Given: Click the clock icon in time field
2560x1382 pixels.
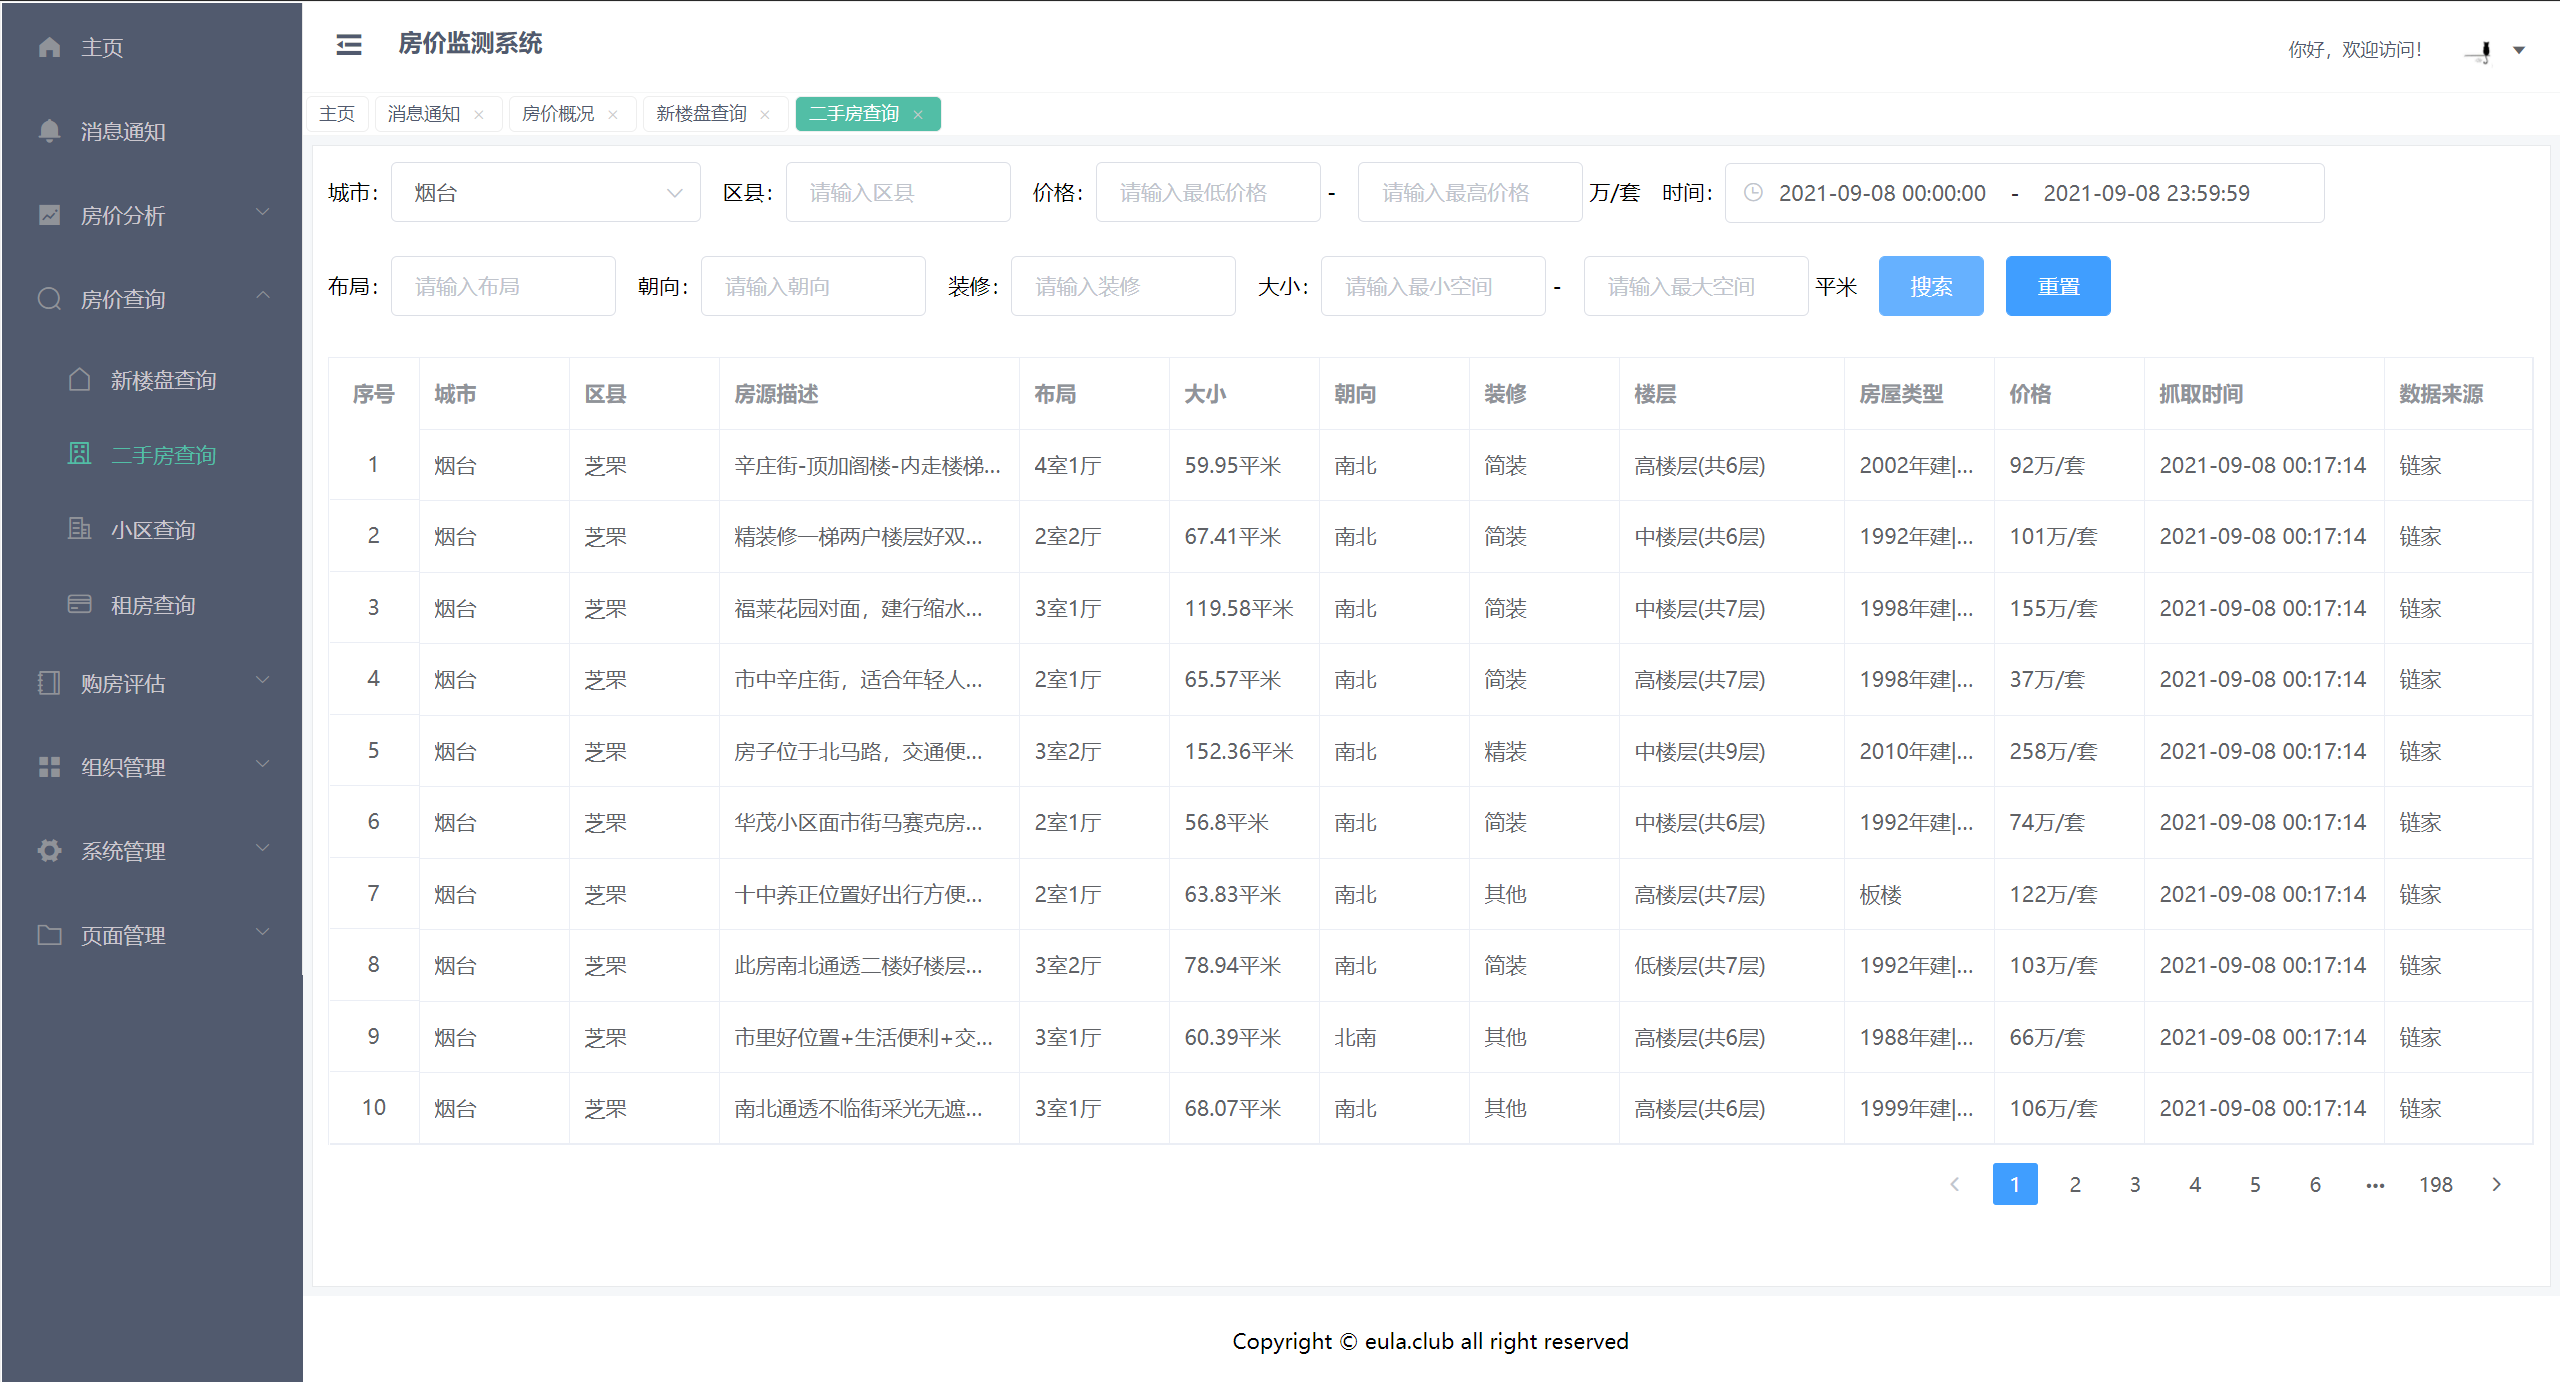Looking at the screenshot, I should click(x=1753, y=193).
